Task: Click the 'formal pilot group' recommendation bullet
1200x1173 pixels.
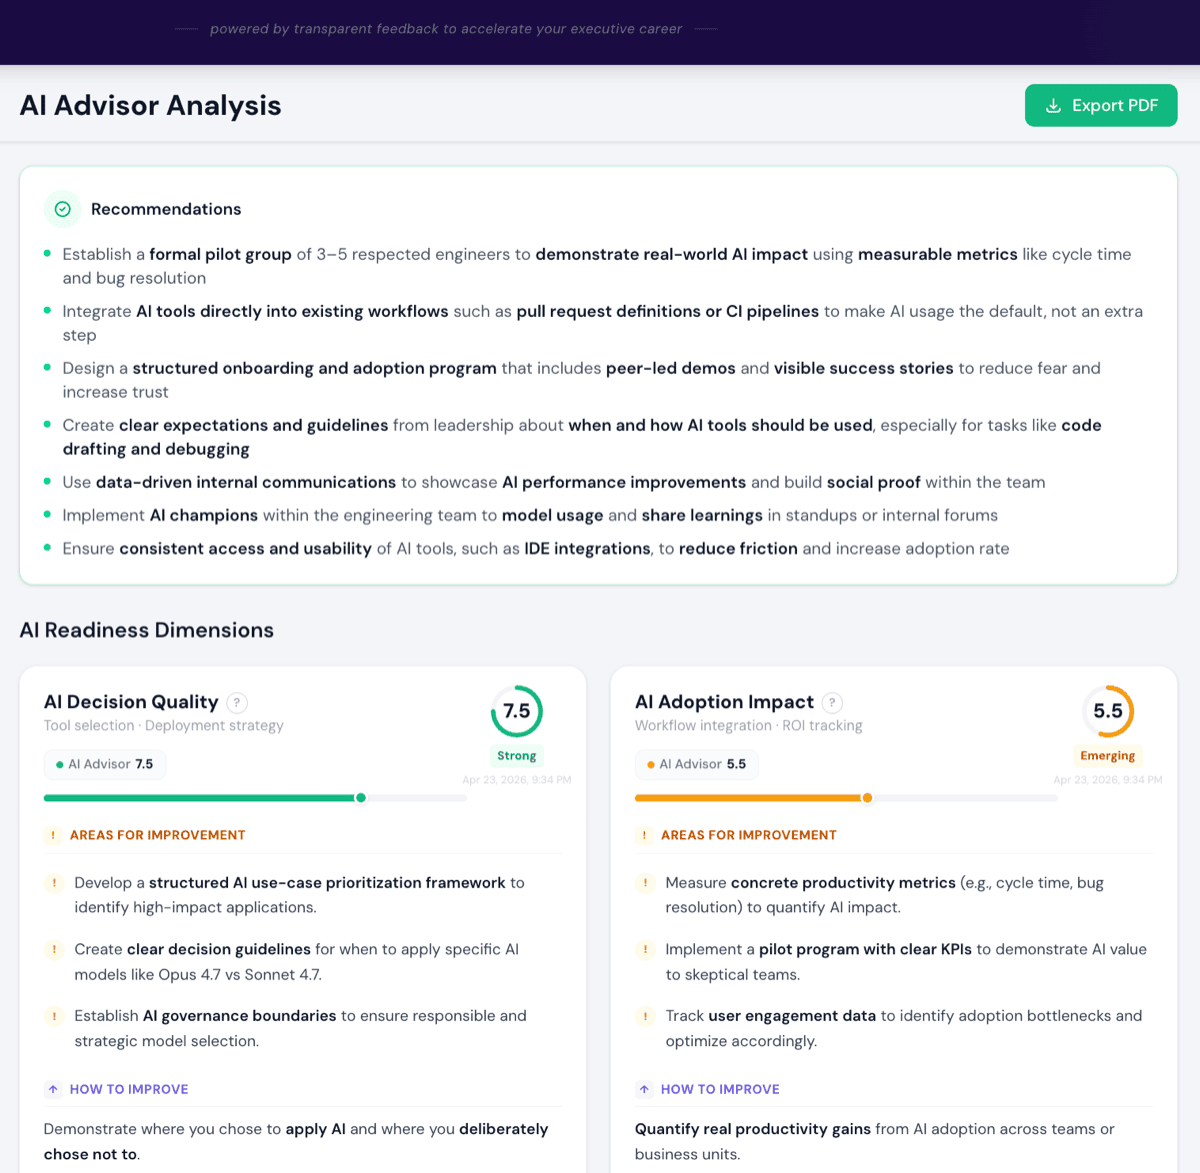Action: (x=597, y=266)
